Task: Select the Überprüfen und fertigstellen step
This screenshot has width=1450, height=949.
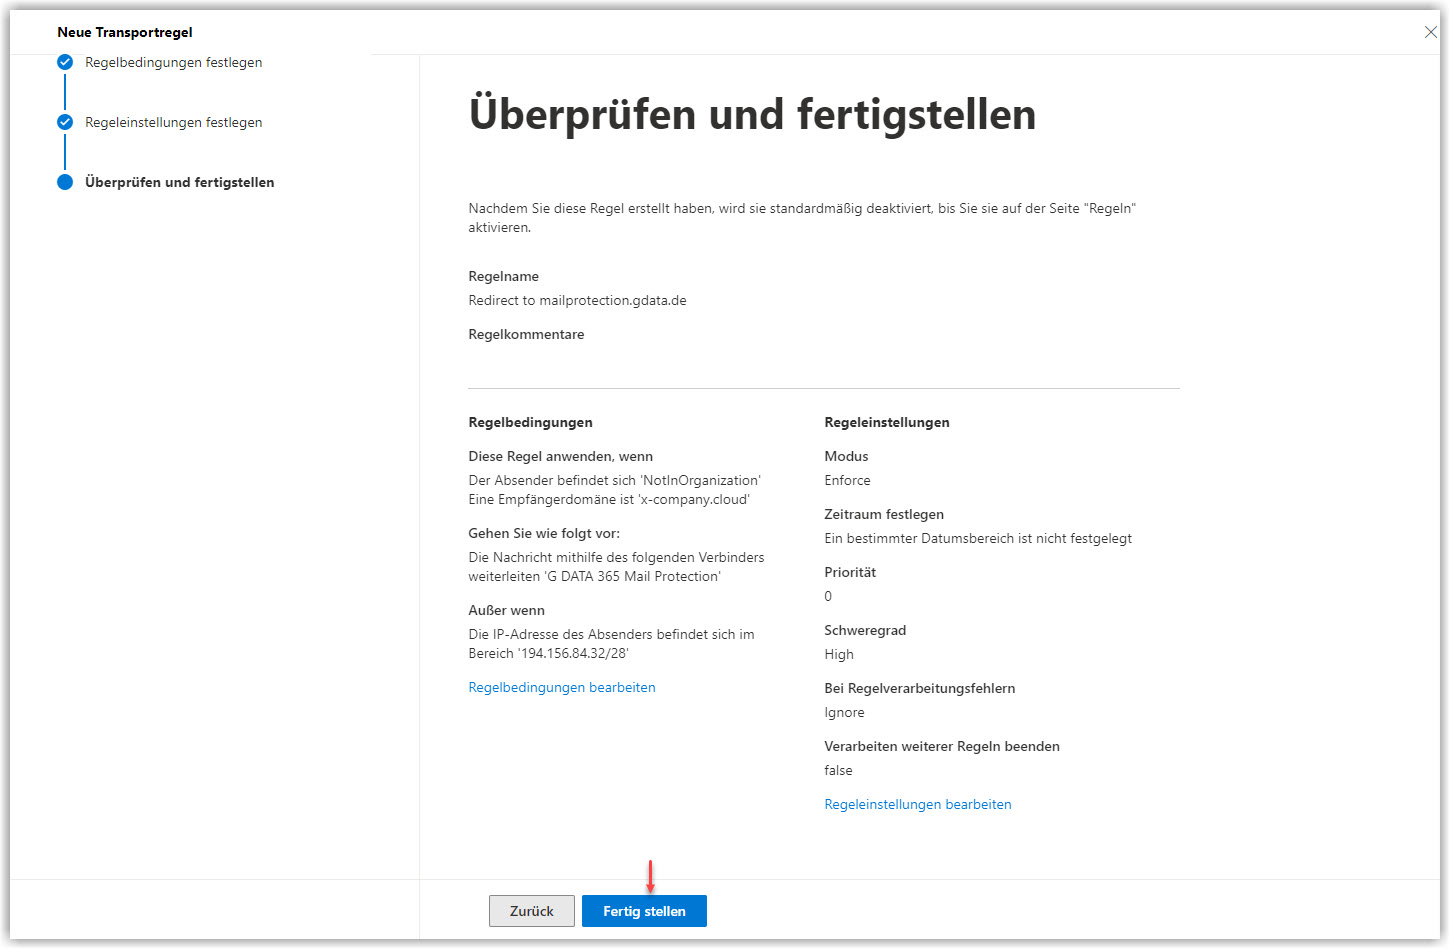Action: click(180, 182)
